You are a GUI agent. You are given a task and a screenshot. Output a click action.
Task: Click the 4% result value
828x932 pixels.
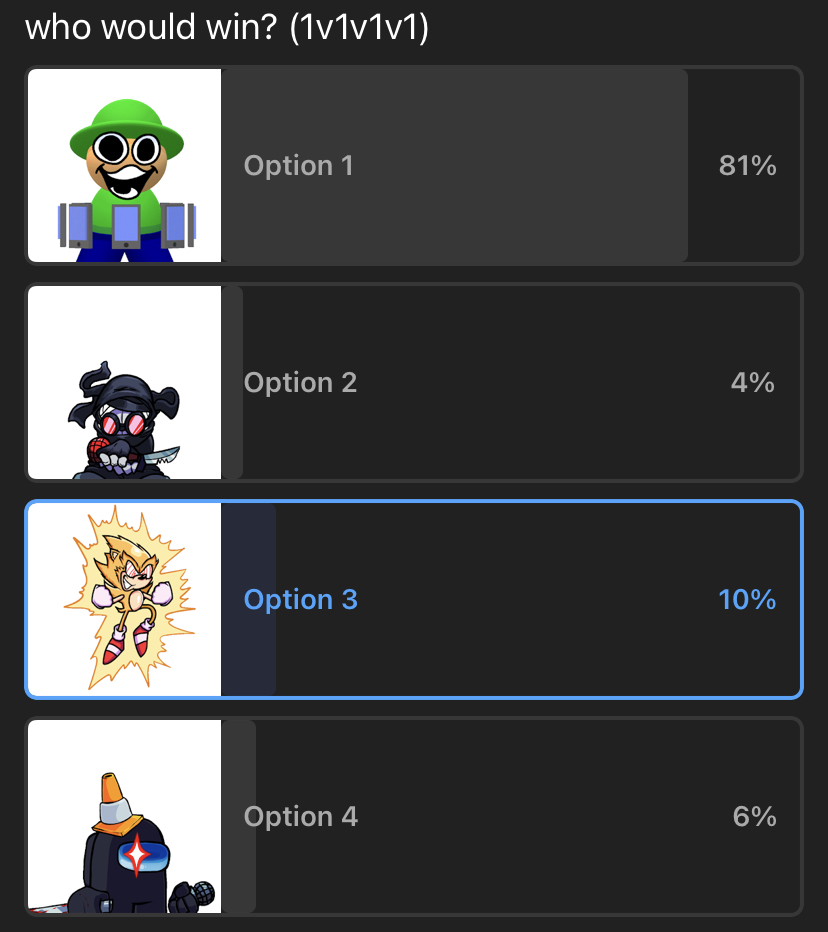[x=753, y=383]
